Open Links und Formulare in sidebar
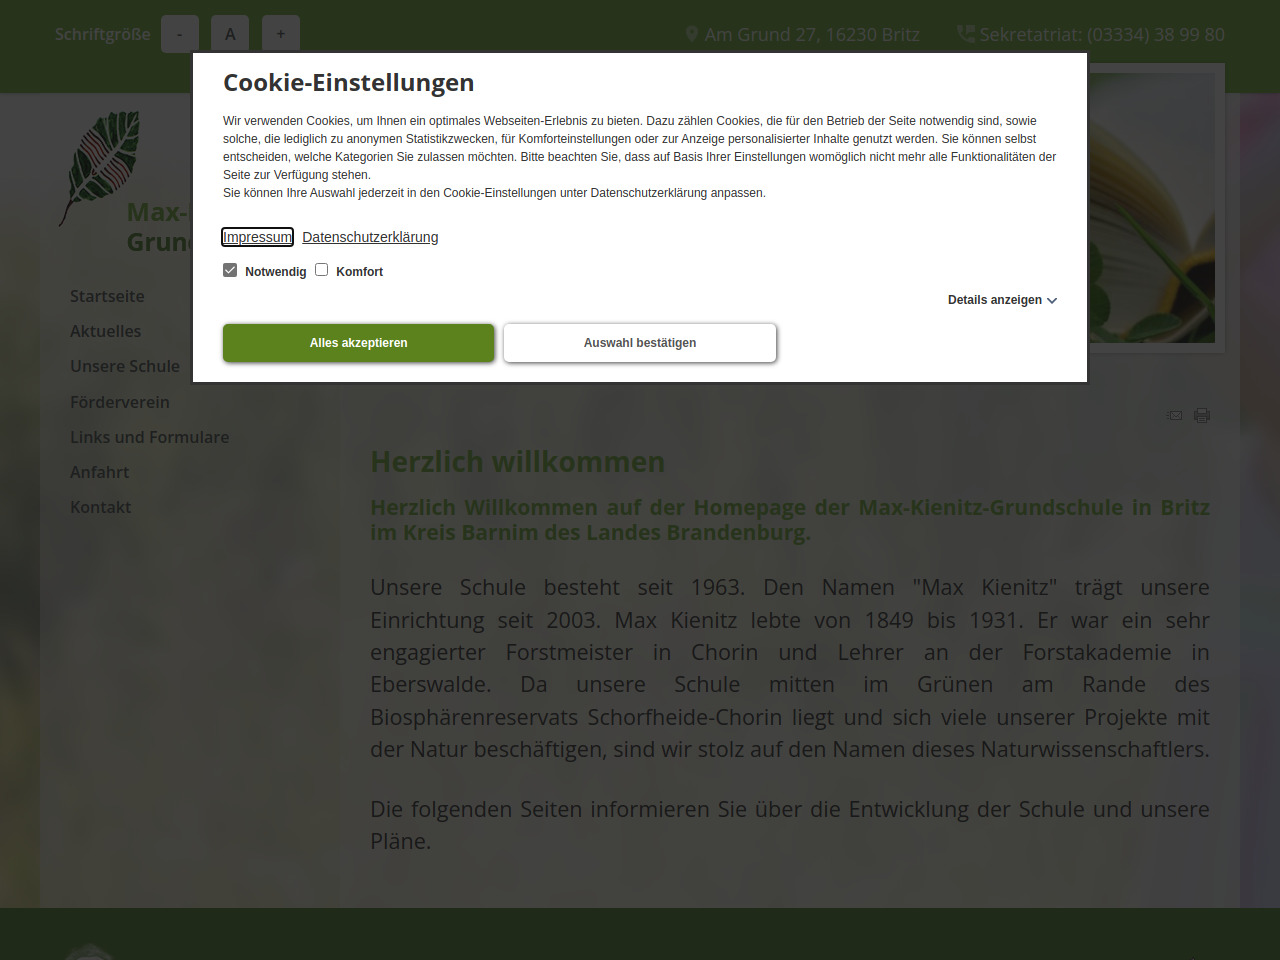Viewport: 1280px width, 960px height. (x=149, y=437)
